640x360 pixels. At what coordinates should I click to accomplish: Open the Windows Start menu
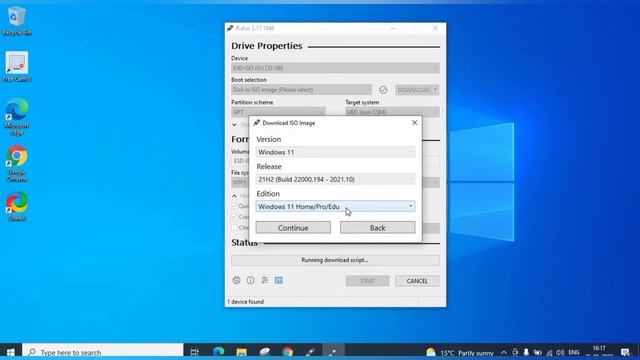(x=11, y=352)
